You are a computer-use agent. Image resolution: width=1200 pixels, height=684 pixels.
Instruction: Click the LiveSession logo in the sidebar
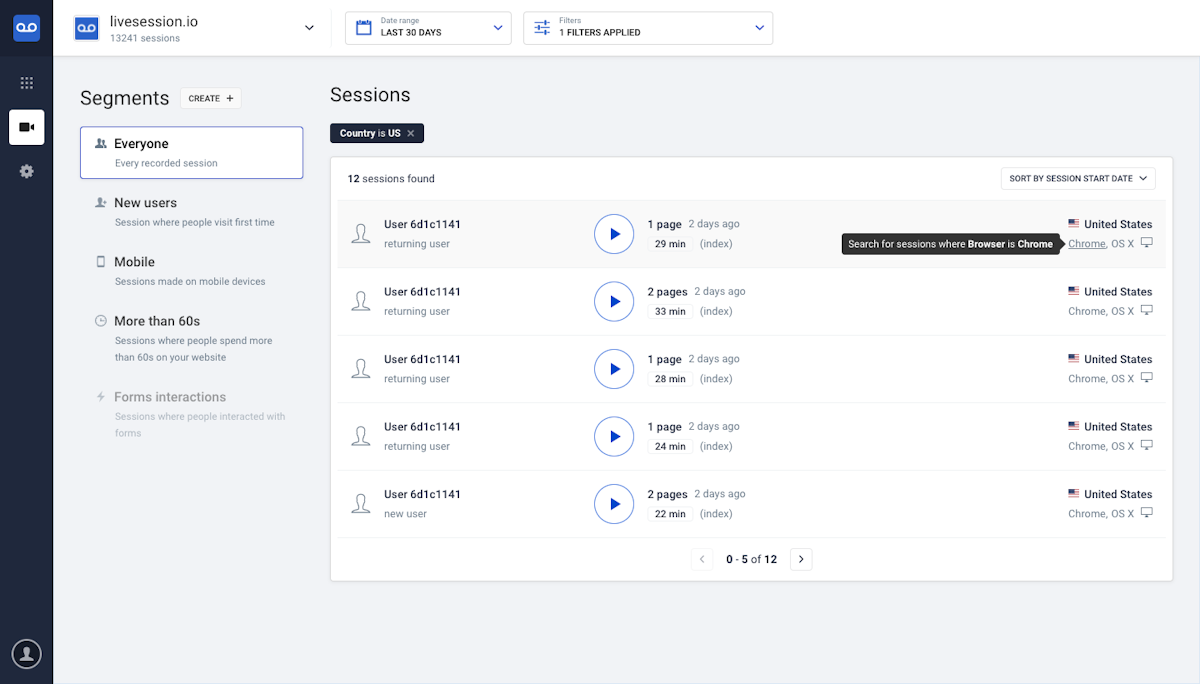26,28
